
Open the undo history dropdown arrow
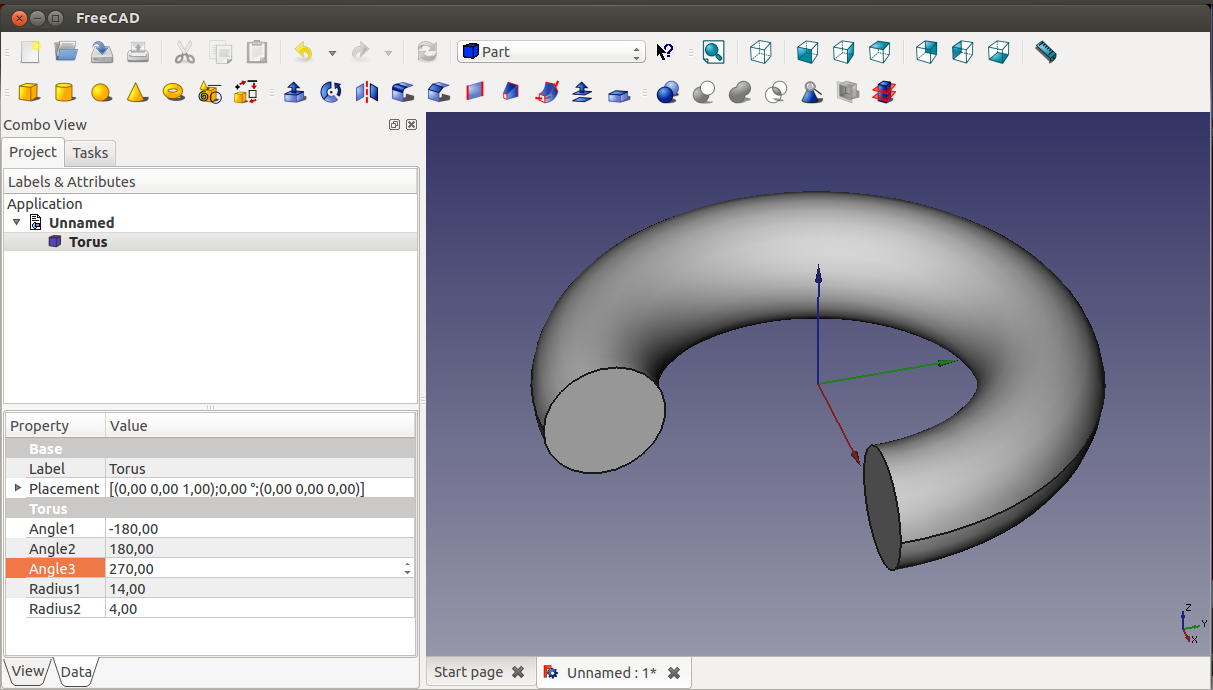pos(332,53)
